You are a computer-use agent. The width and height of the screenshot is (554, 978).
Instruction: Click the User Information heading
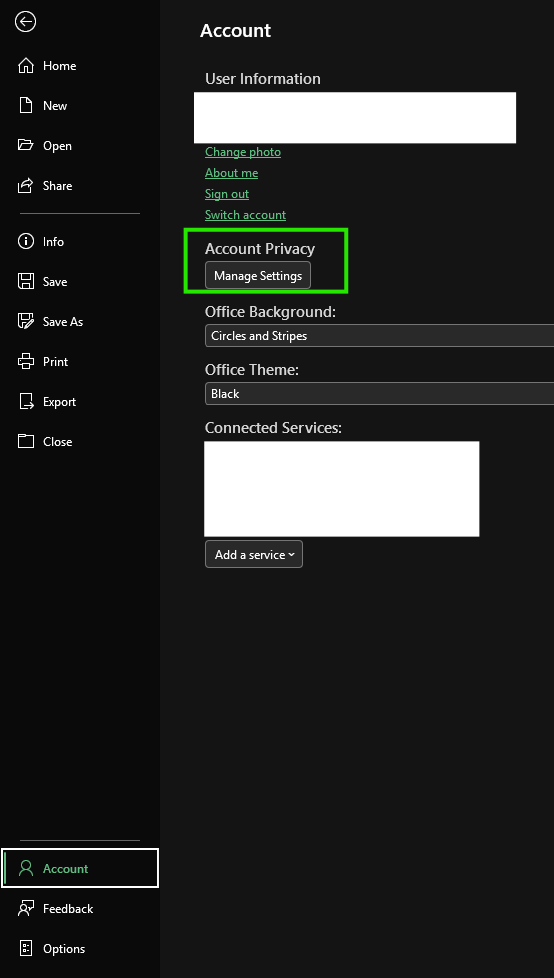263,79
